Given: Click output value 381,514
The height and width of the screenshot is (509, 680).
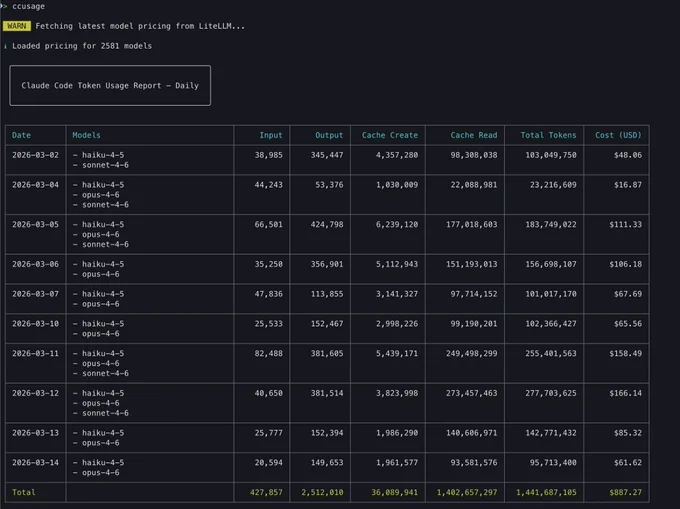Looking at the screenshot, I should coord(327,393).
